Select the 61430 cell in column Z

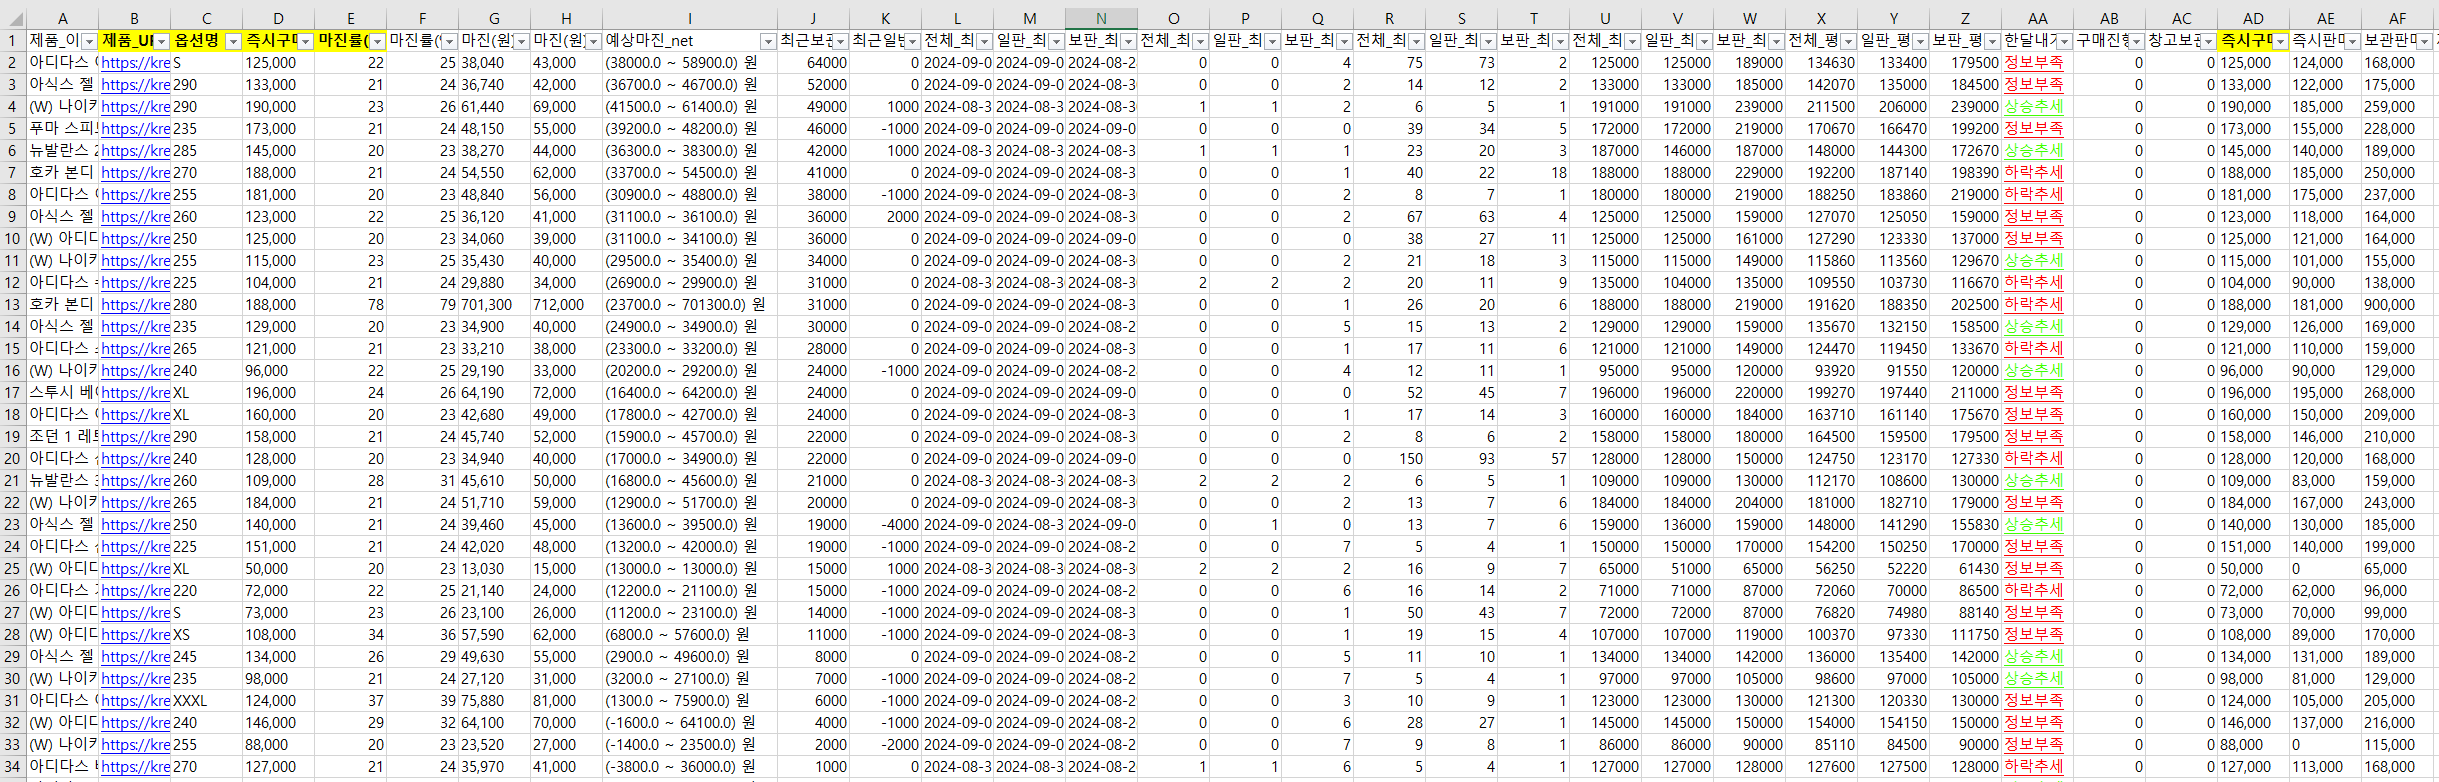pyautogui.click(x=1965, y=569)
